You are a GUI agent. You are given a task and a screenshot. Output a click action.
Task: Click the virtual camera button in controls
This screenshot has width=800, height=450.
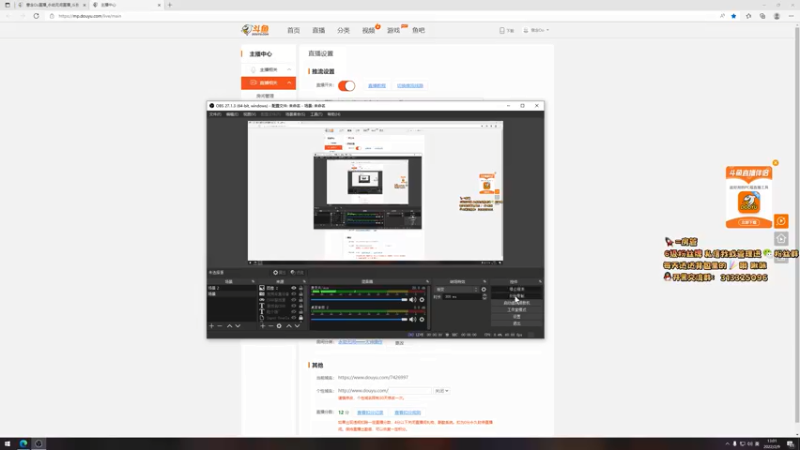click(x=516, y=303)
